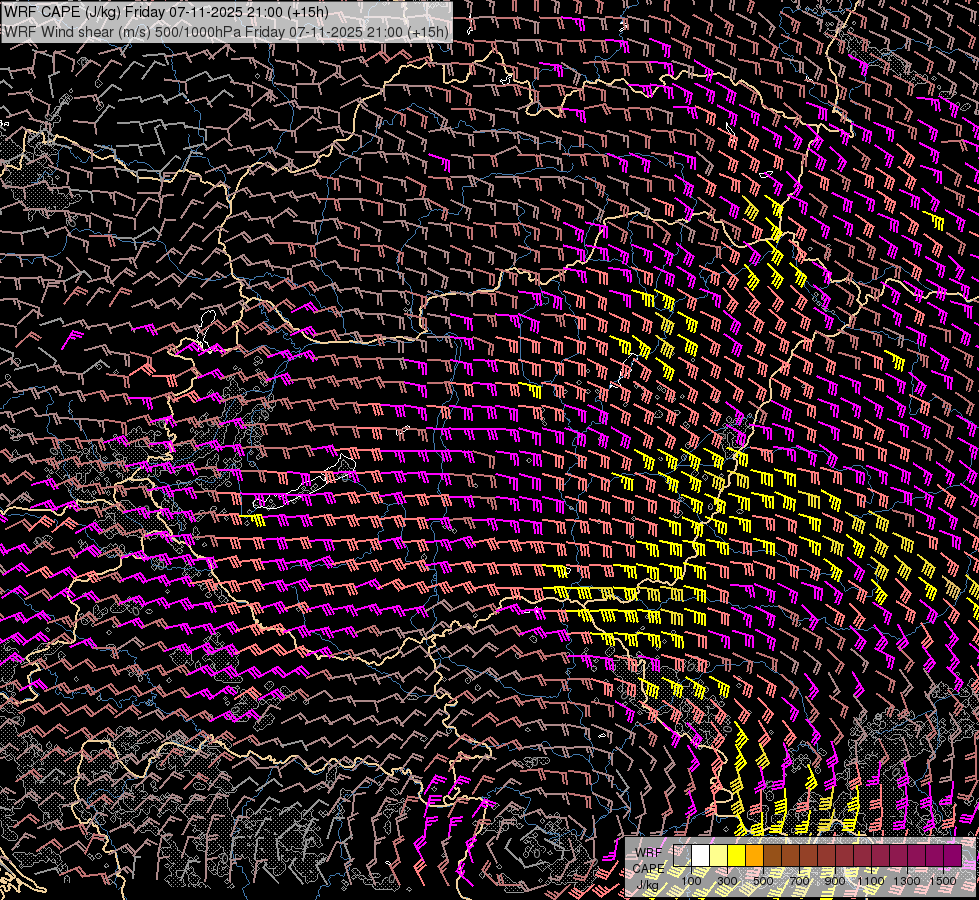
Task: Pick the first brown swatch after orange
Action: (772, 856)
